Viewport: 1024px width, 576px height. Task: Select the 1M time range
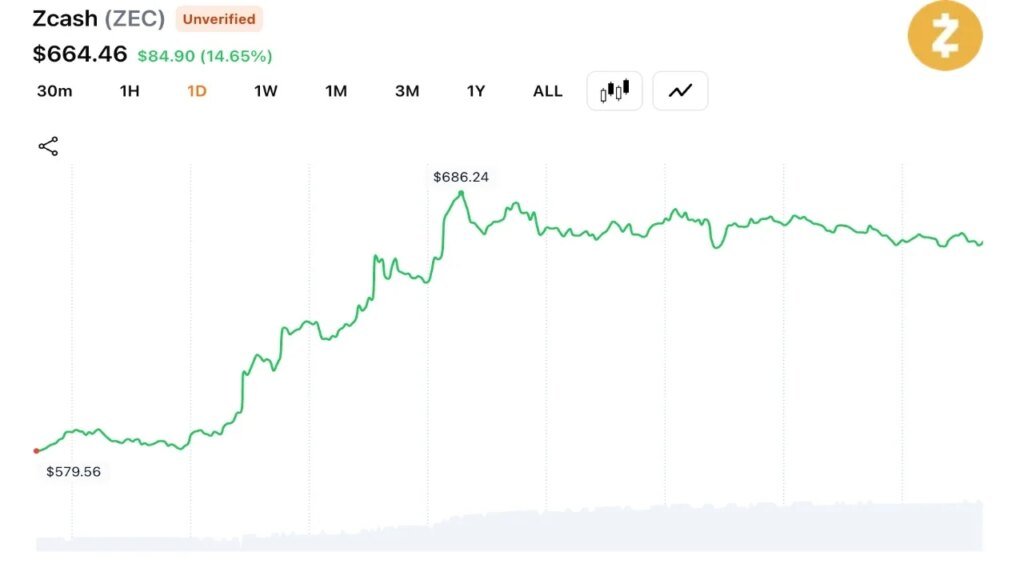336,91
